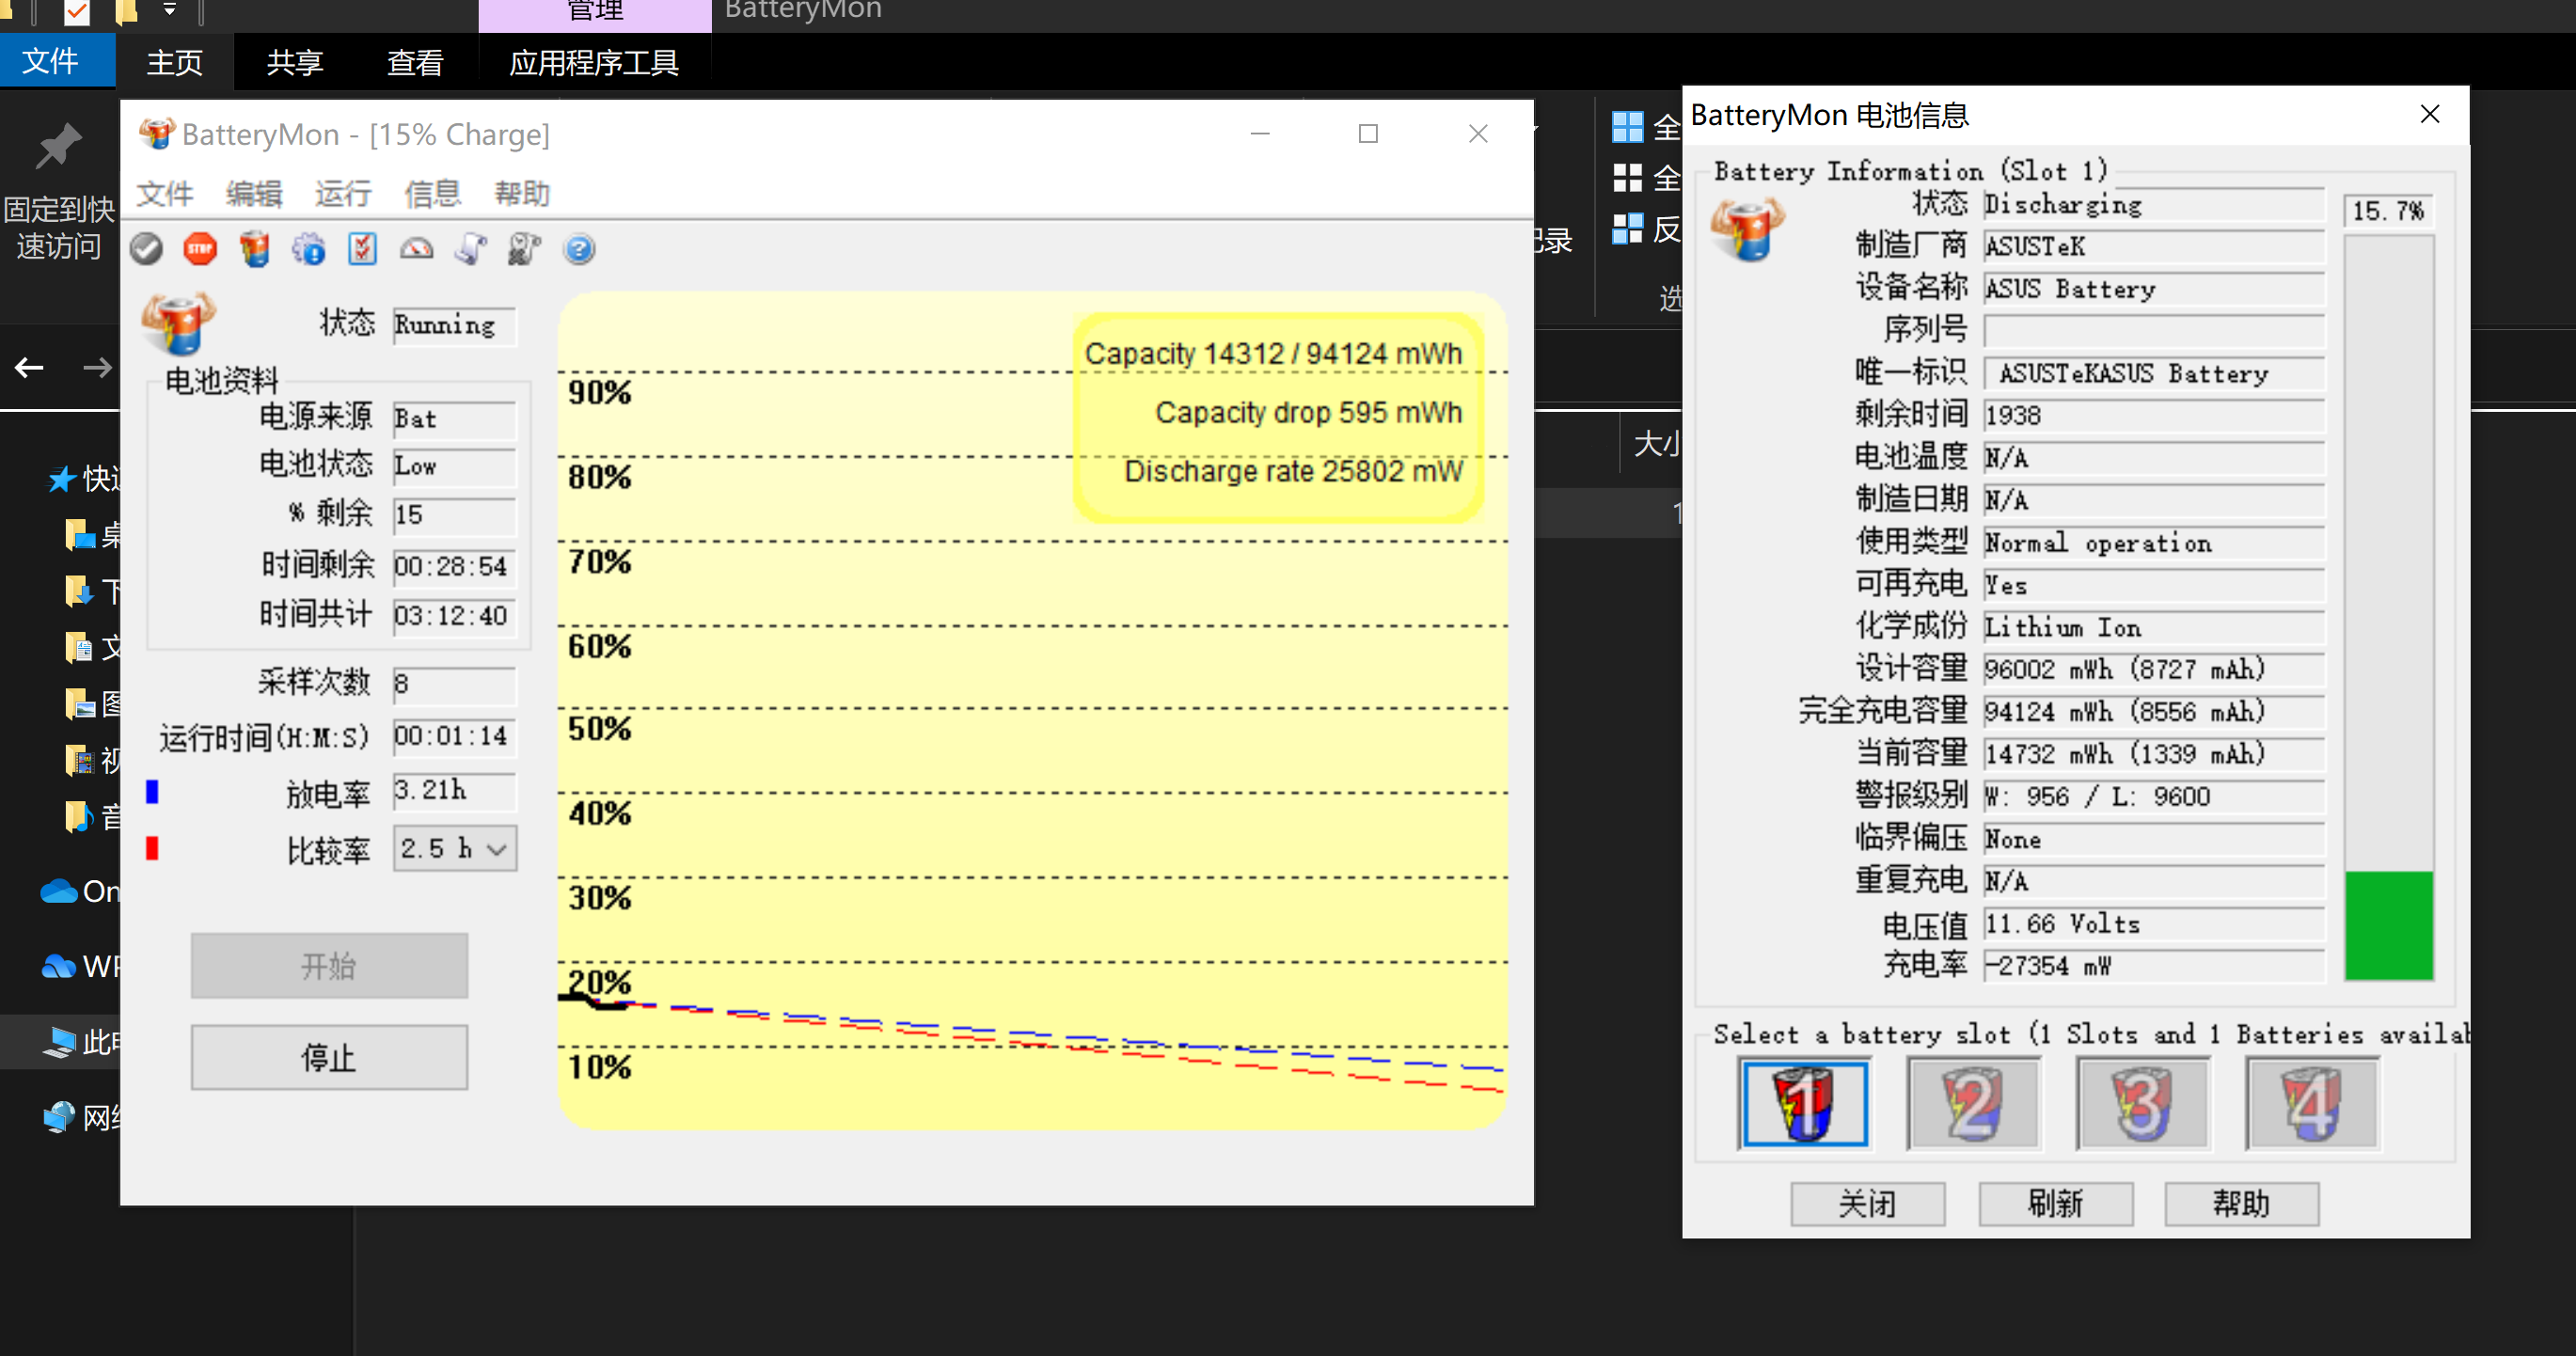Click the Invert selection (反) grid icon in ribbon
The width and height of the screenshot is (2576, 1356).
tap(1627, 229)
